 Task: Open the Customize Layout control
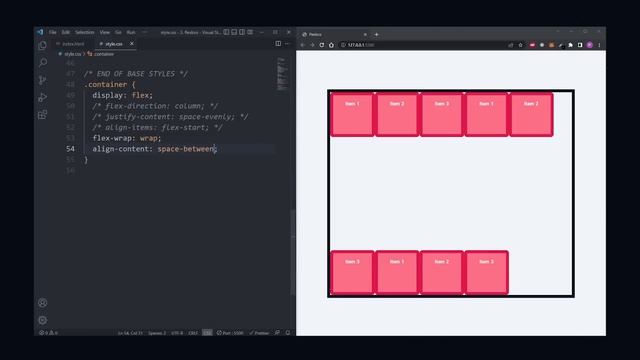(x=250, y=32)
